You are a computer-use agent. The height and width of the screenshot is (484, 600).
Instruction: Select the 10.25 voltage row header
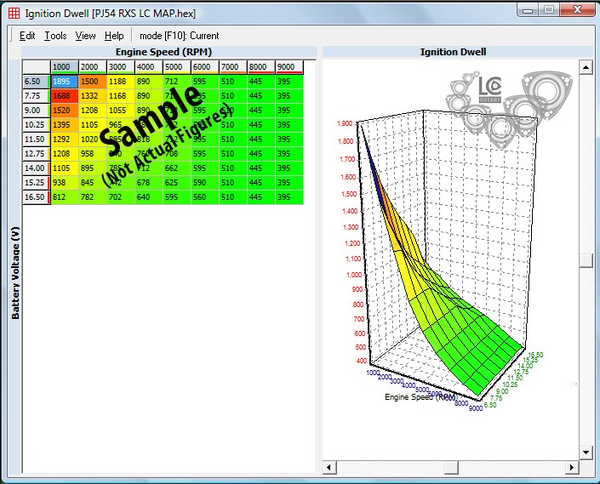click(36, 125)
